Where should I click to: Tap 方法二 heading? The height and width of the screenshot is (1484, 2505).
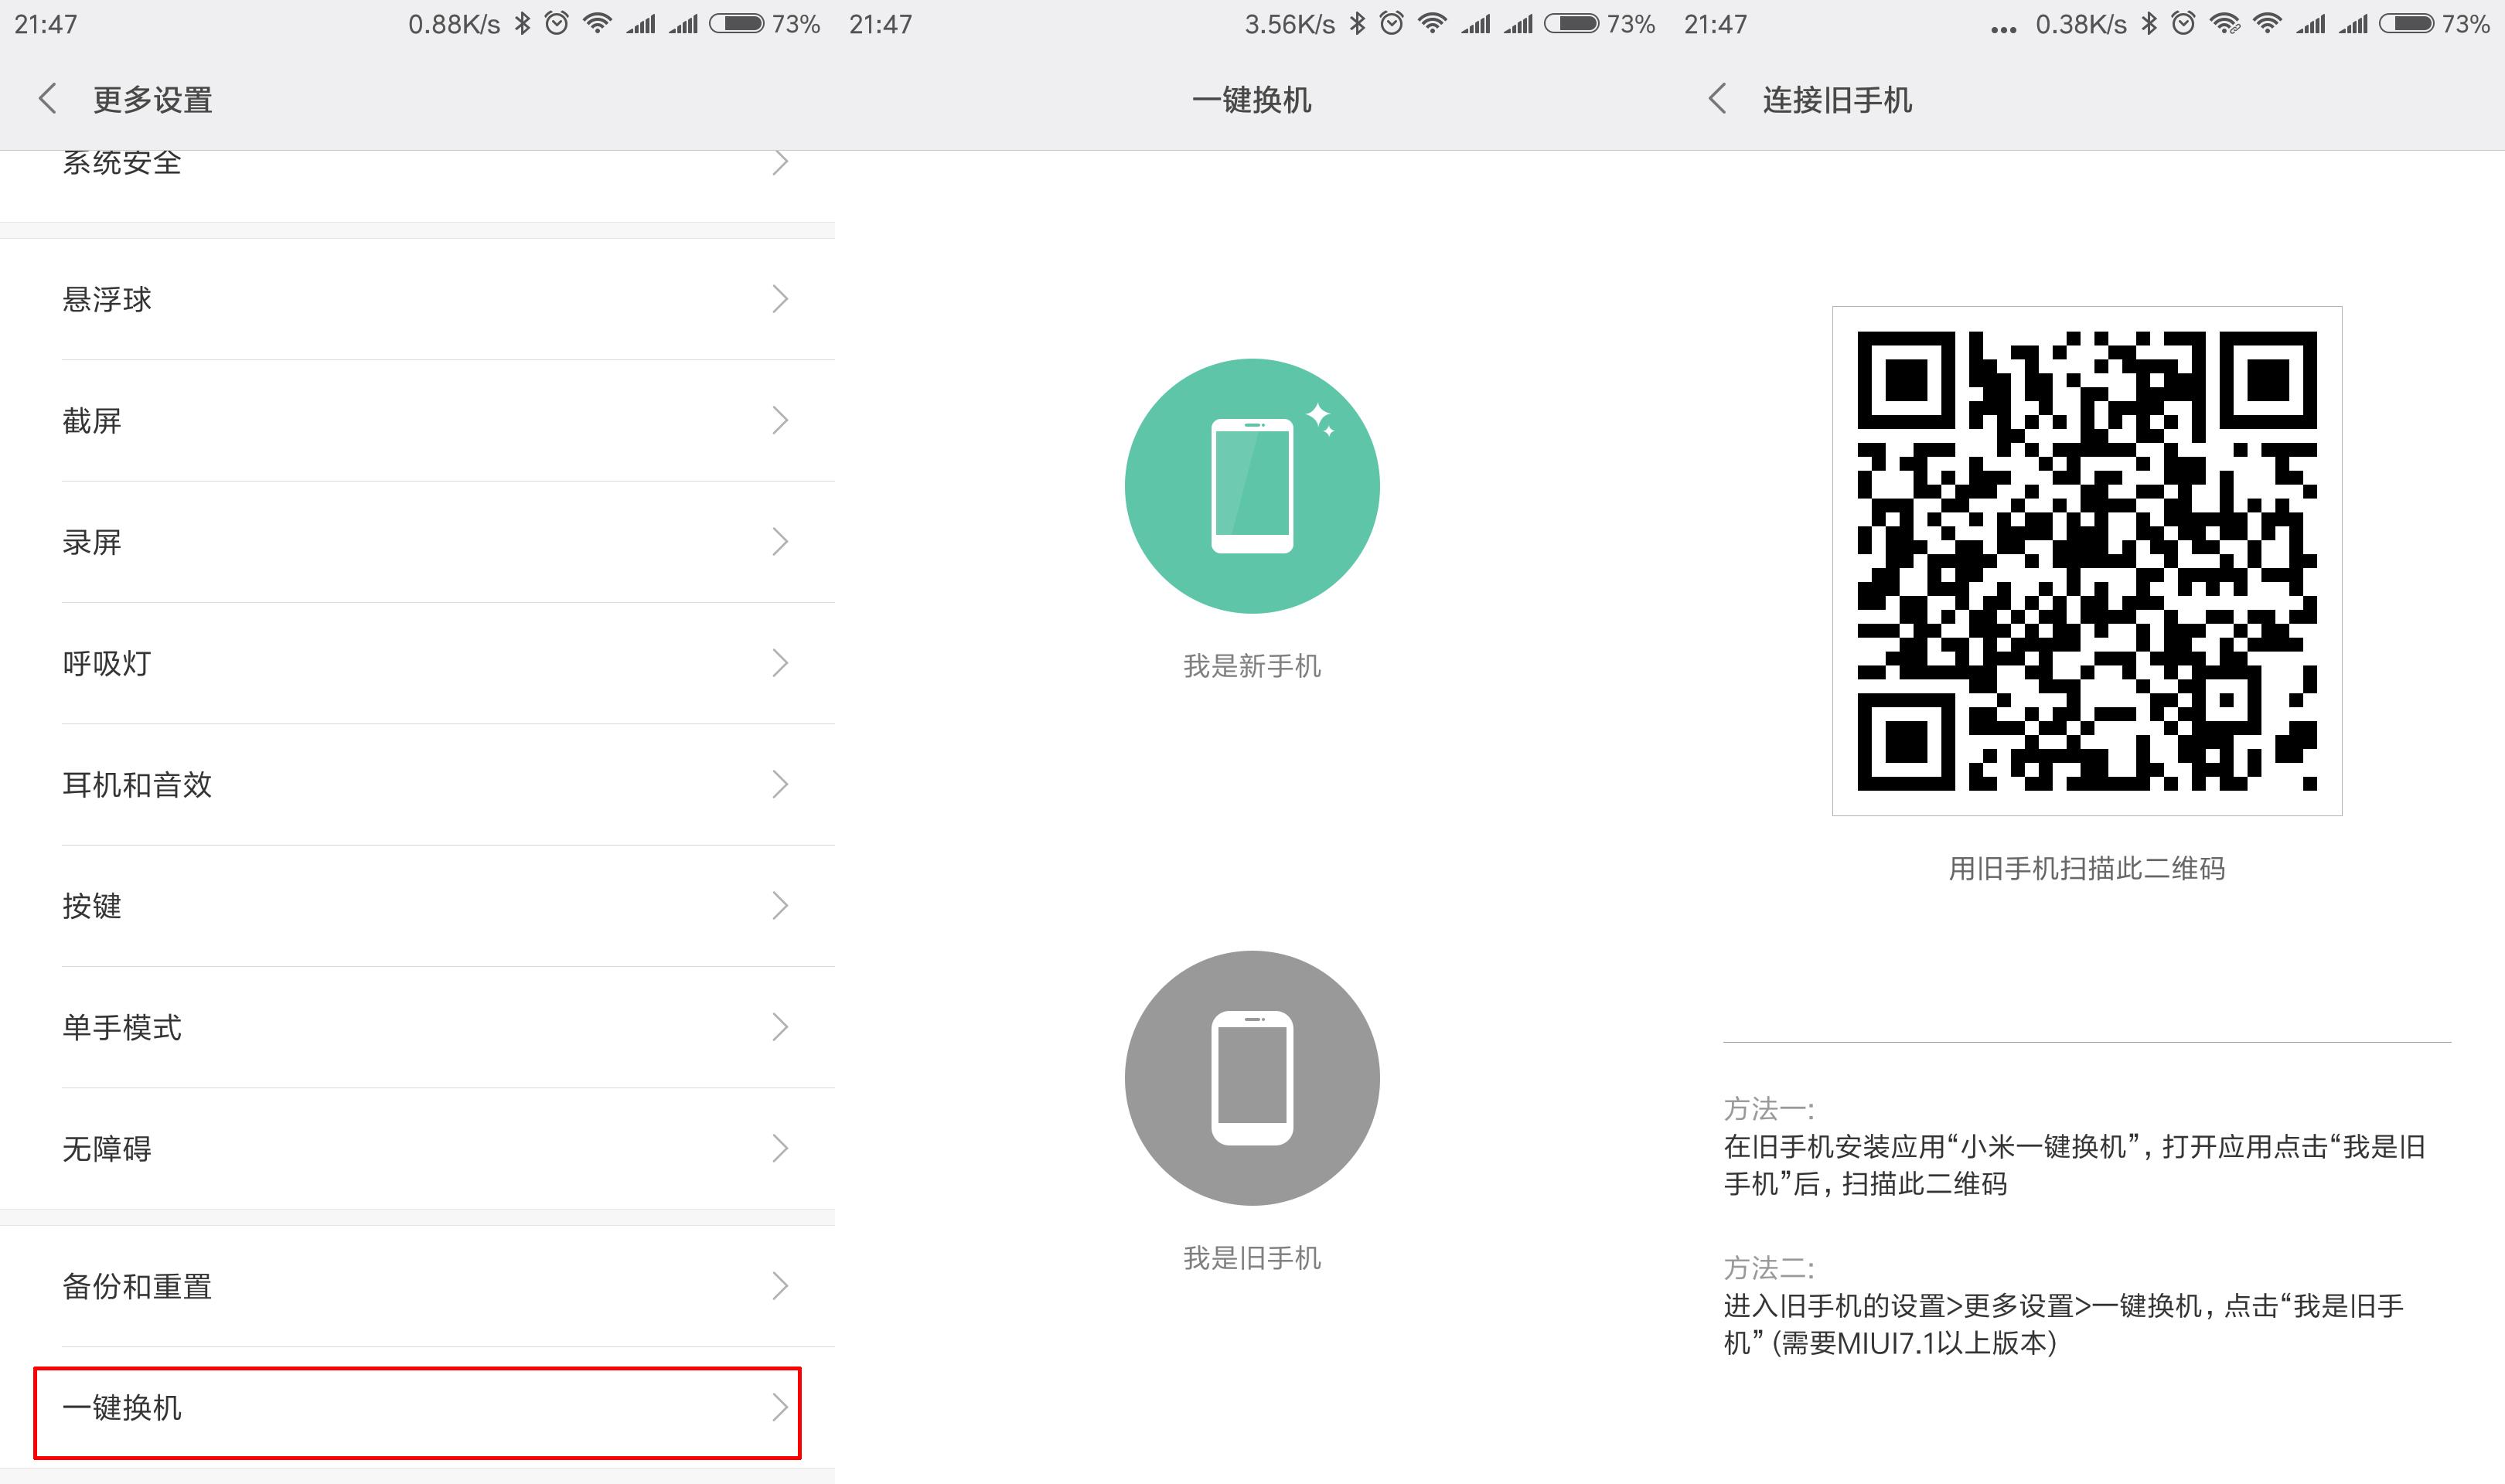[1768, 1268]
